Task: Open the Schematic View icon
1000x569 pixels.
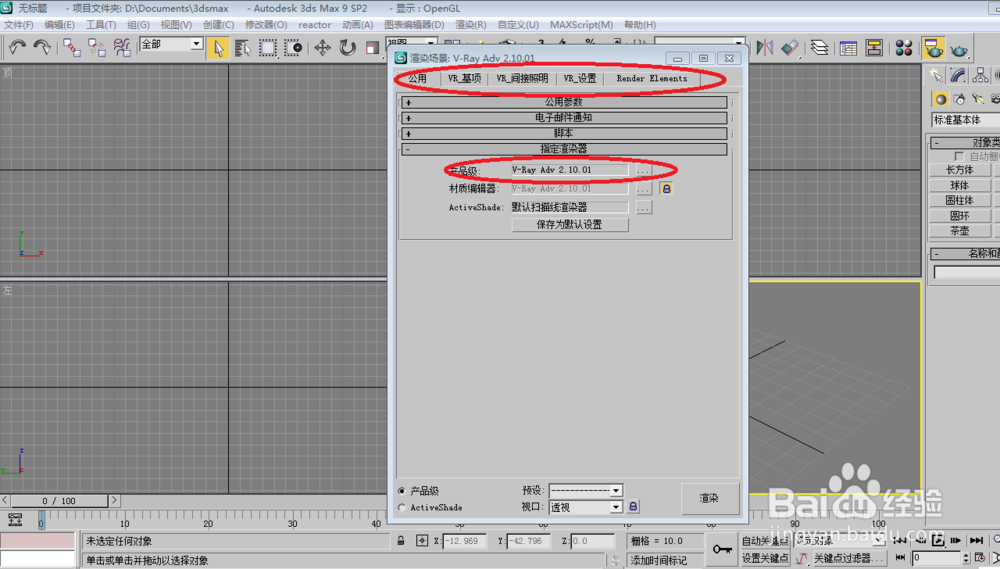Action: click(874, 48)
